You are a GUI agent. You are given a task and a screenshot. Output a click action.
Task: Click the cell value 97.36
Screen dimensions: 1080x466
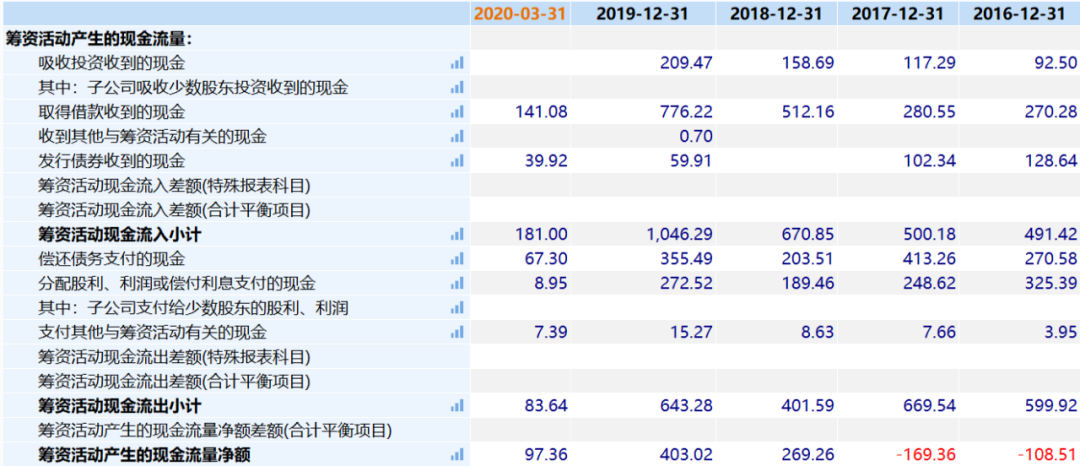click(x=546, y=455)
